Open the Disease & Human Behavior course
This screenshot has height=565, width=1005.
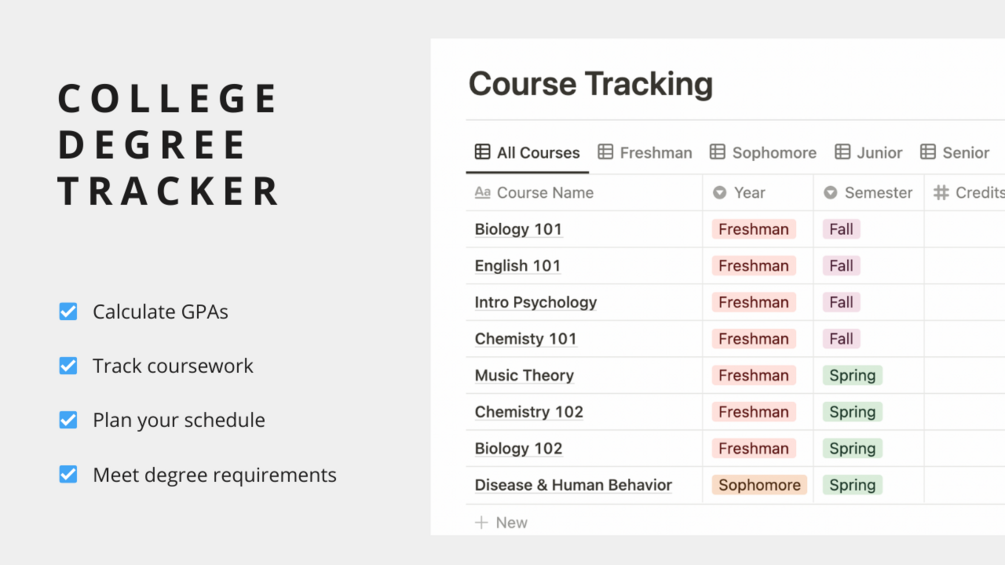pyautogui.click(x=573, y=485)
